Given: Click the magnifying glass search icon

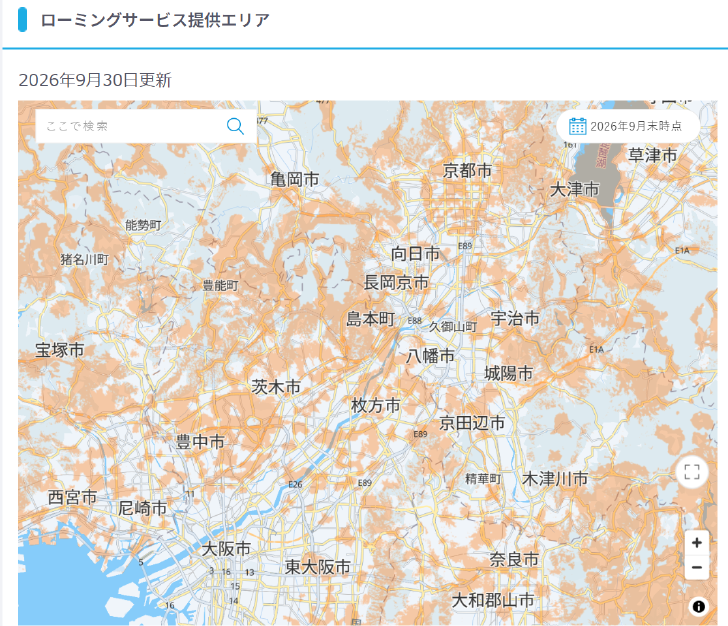Looking at the screenshot, I should pos(235,126).
